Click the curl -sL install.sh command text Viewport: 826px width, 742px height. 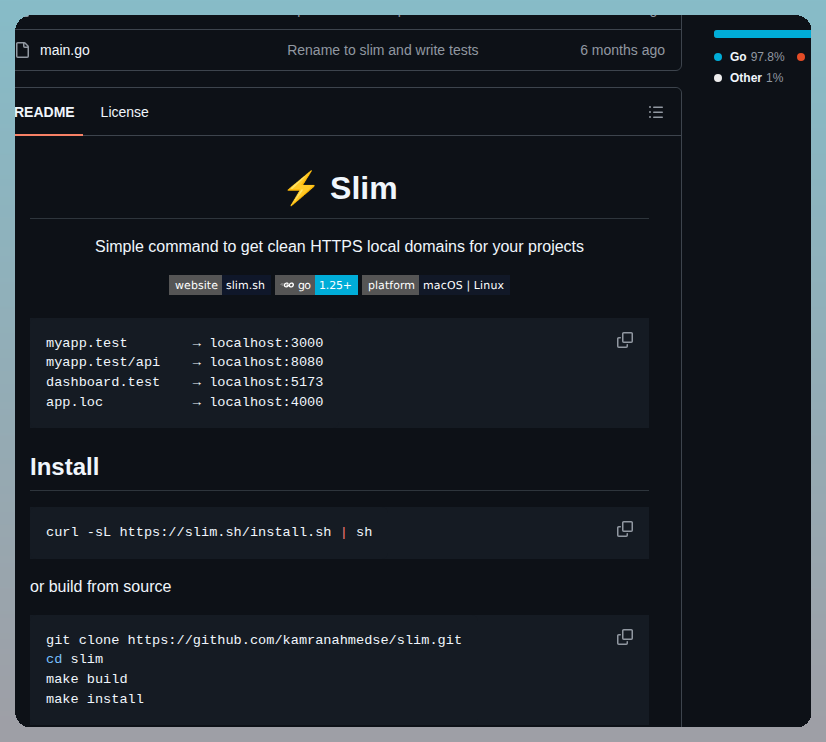pyautogui.click(x=209, y=532)
